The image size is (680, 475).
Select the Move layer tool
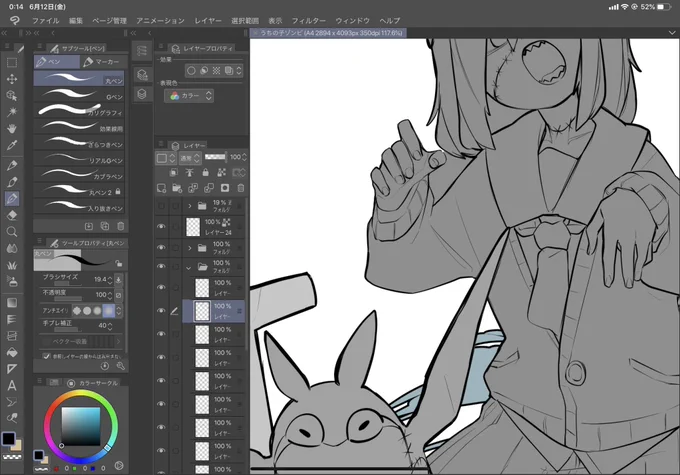click(12, 79)
